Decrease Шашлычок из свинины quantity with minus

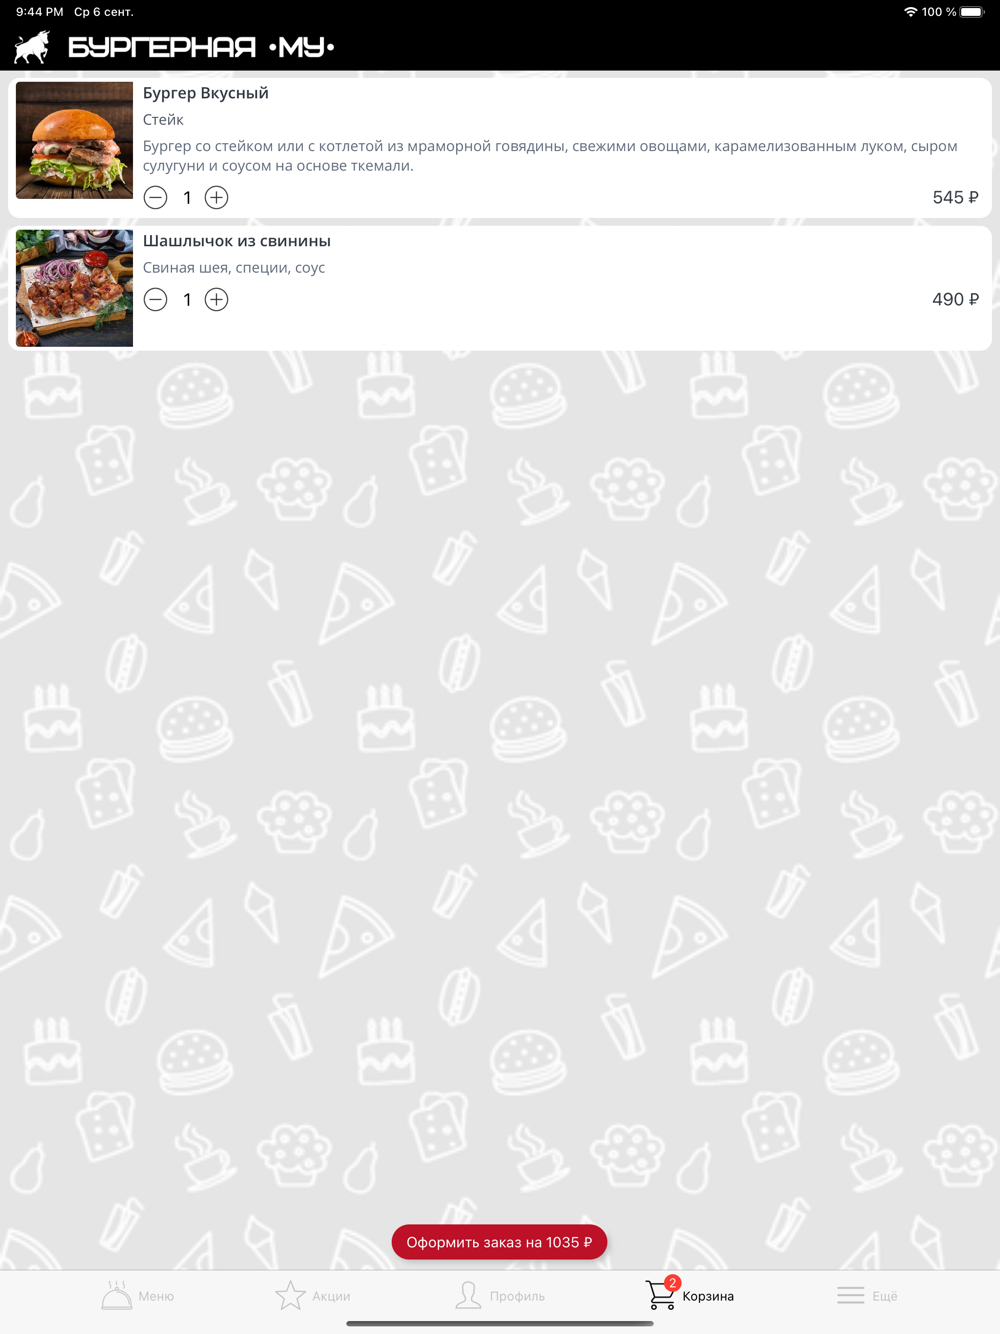tap(155, 300)
